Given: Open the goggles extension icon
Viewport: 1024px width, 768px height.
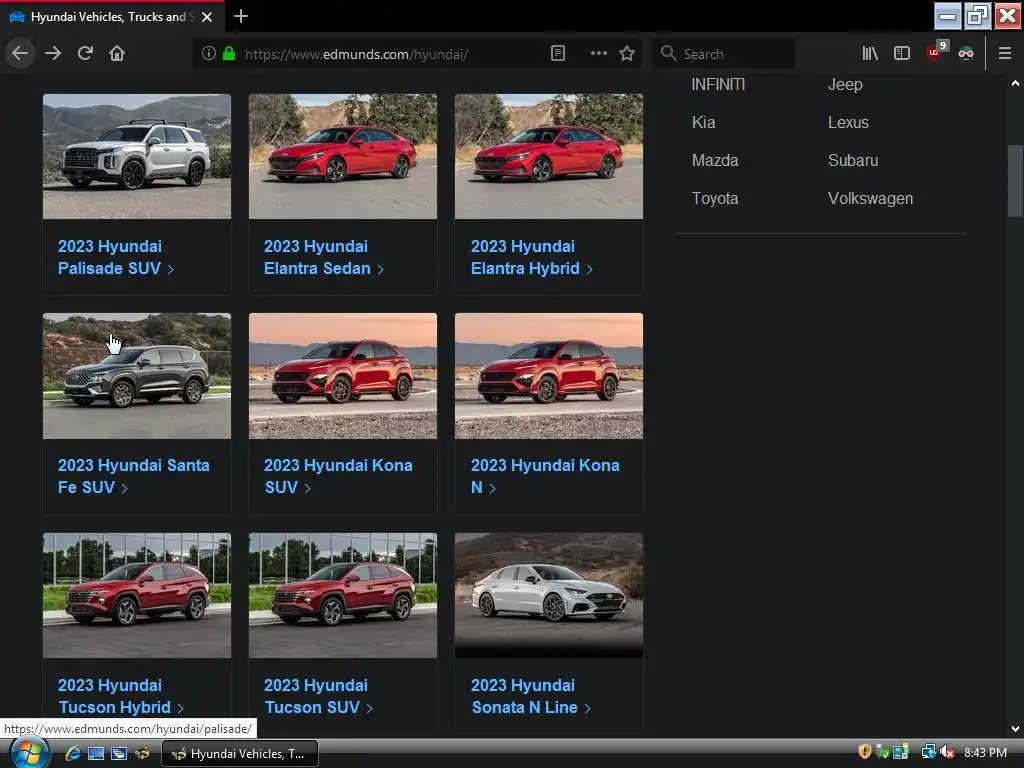Looking at the screenshot, I should pyautogui.click(x=966, y=53).
